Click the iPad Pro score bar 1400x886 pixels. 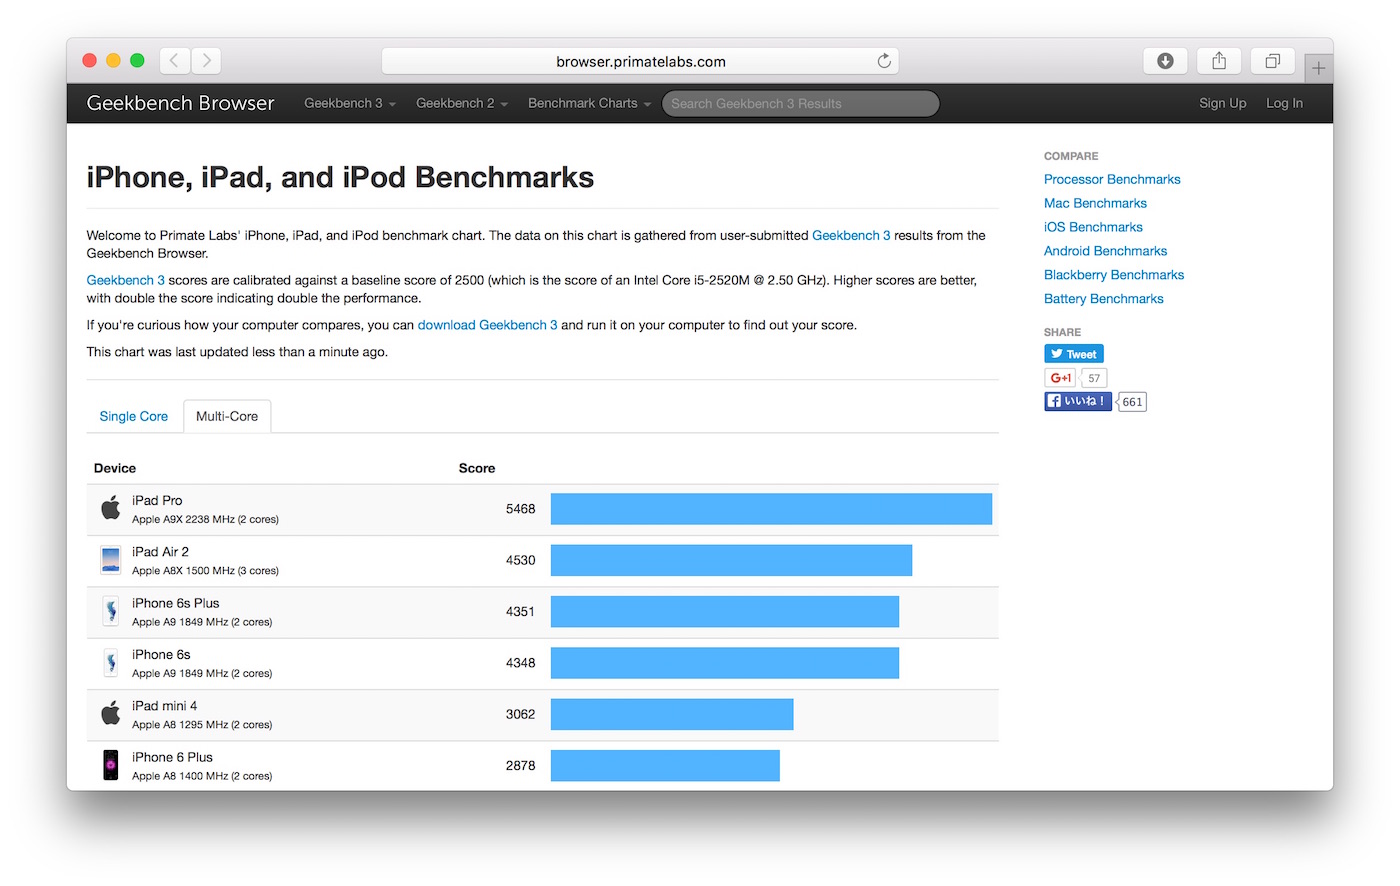tap(771, 509)
